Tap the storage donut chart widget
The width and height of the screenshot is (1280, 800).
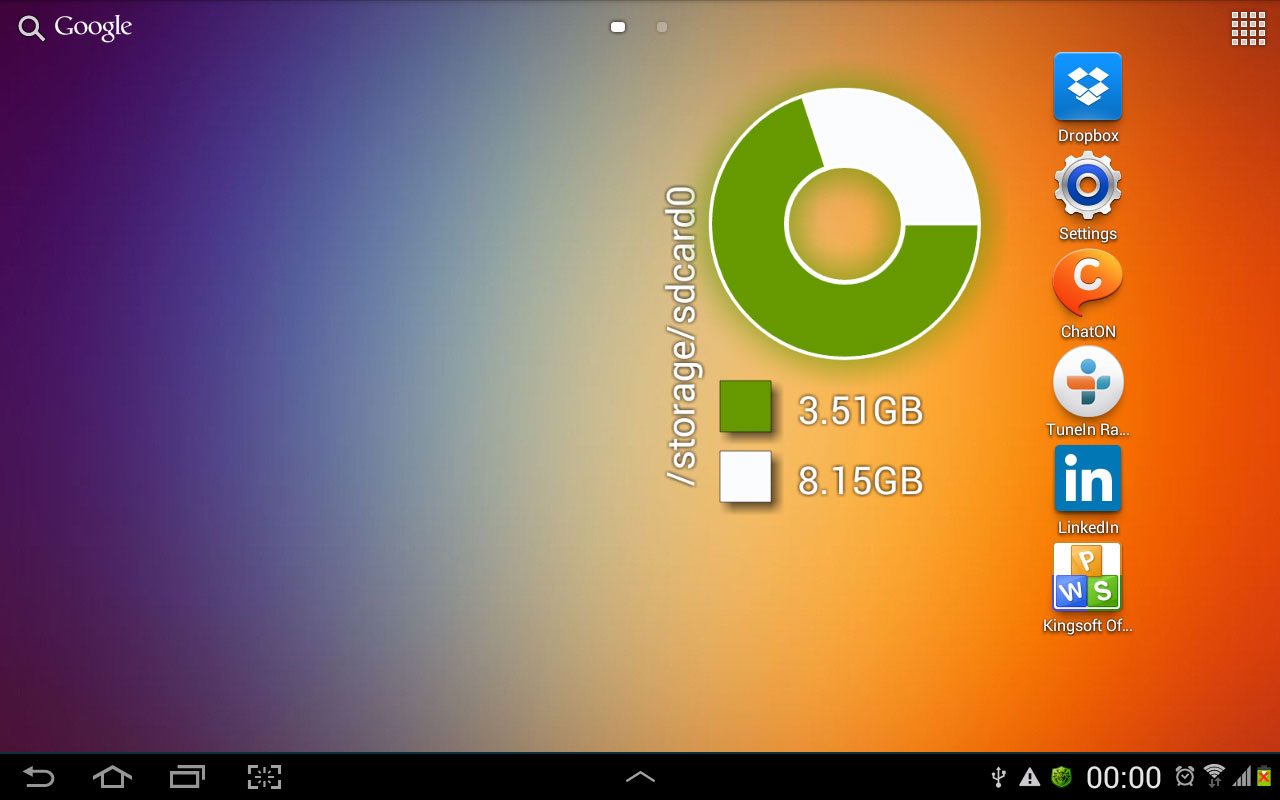[x=844, y=223]
